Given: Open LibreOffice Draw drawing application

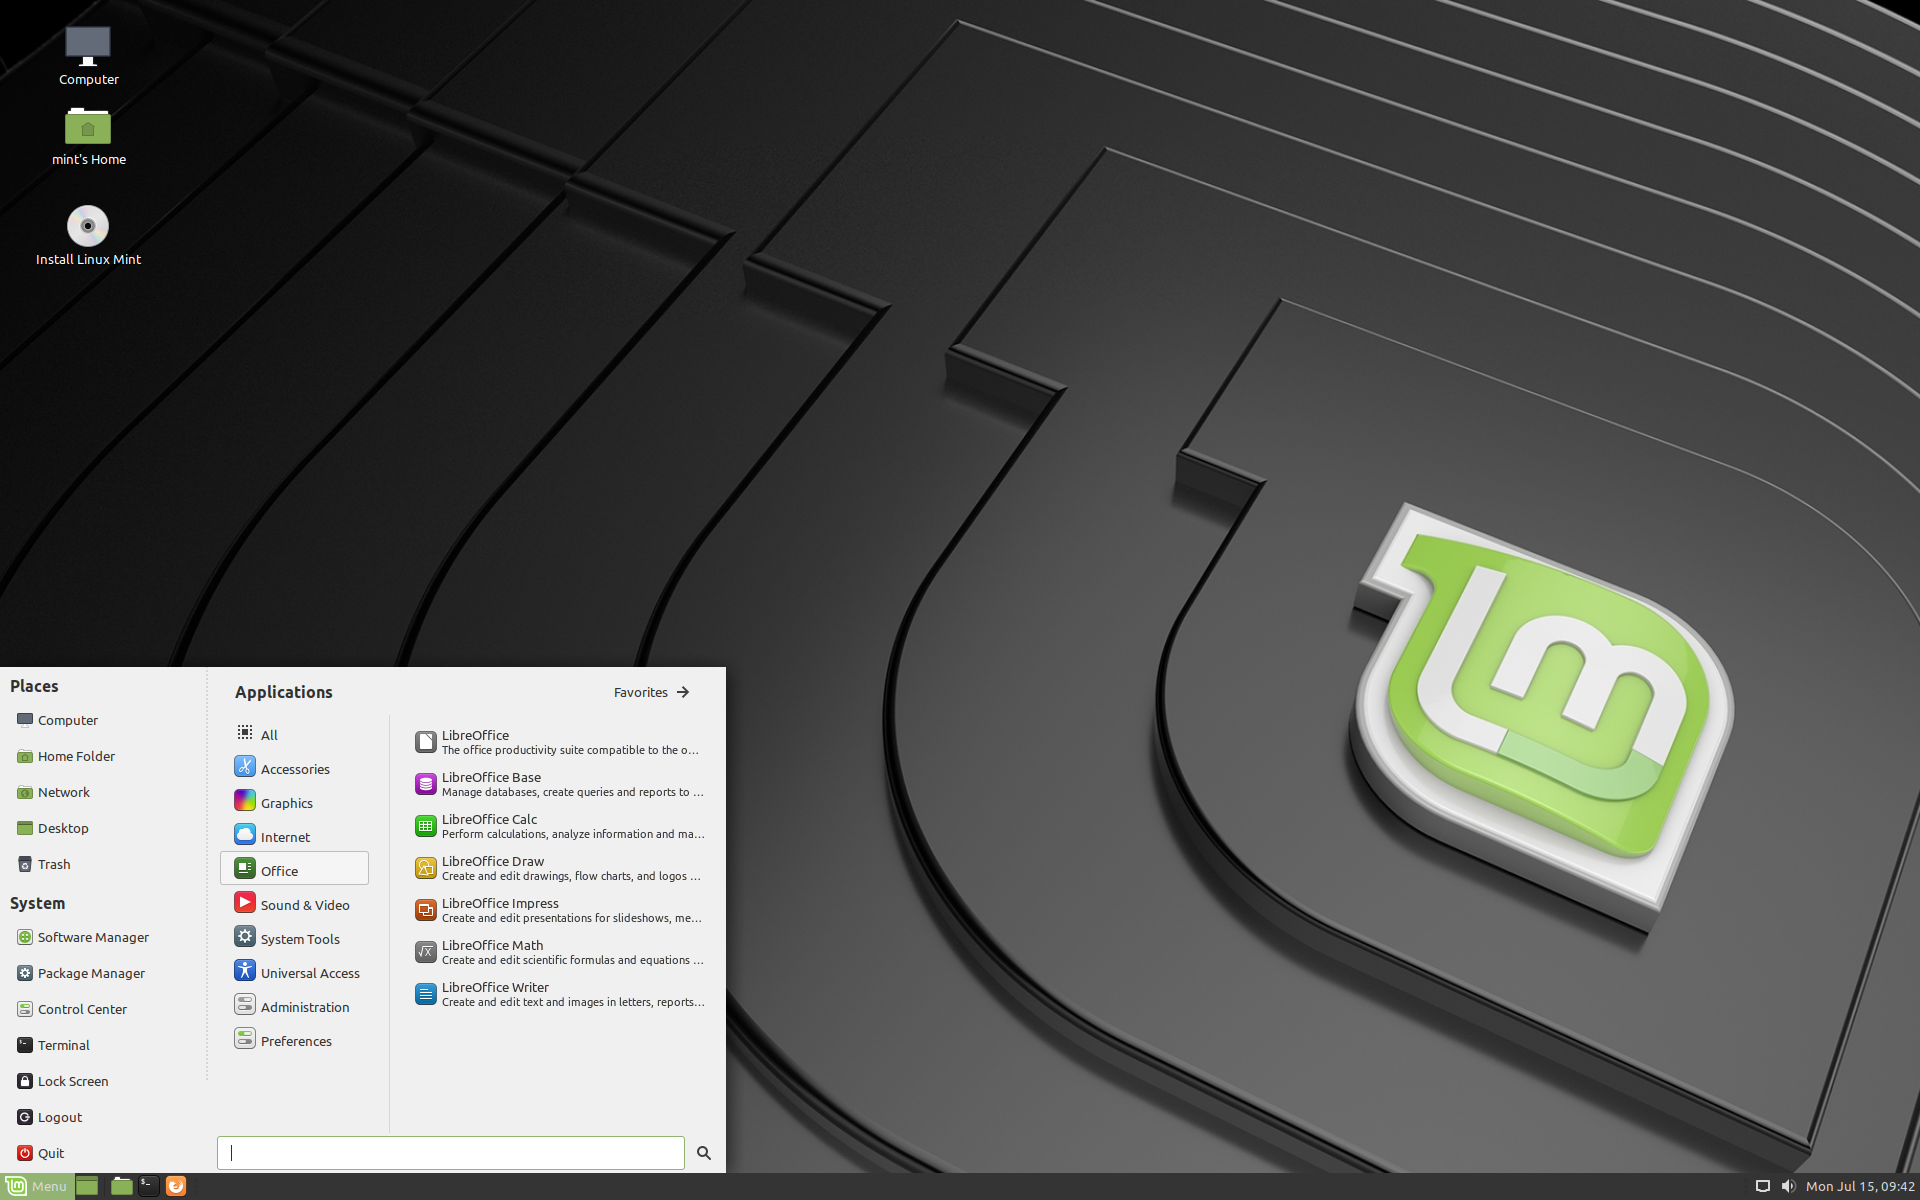Looking at the screenshot, I should pos(492,867).
